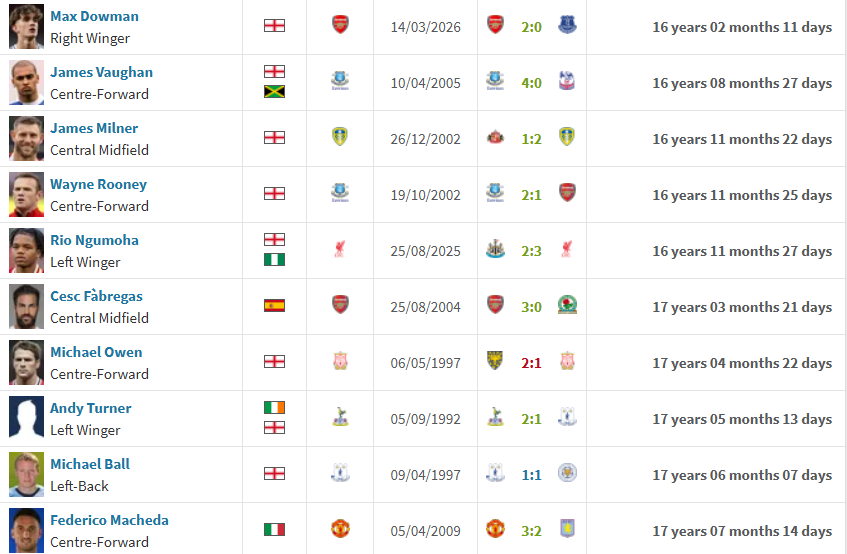The image size is (847, 554).
Task: Click the Leicester City crest in Michael Ball's row
Action: click(567, 473)
